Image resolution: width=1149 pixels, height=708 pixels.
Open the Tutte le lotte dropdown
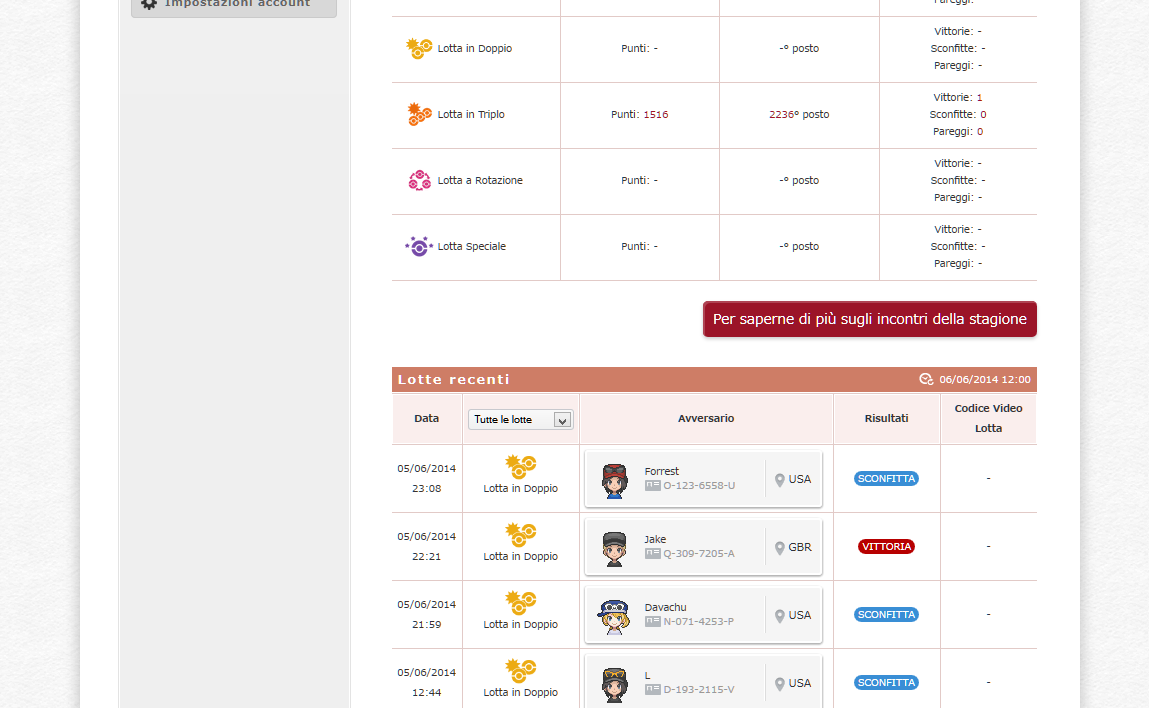click(520, 420)
